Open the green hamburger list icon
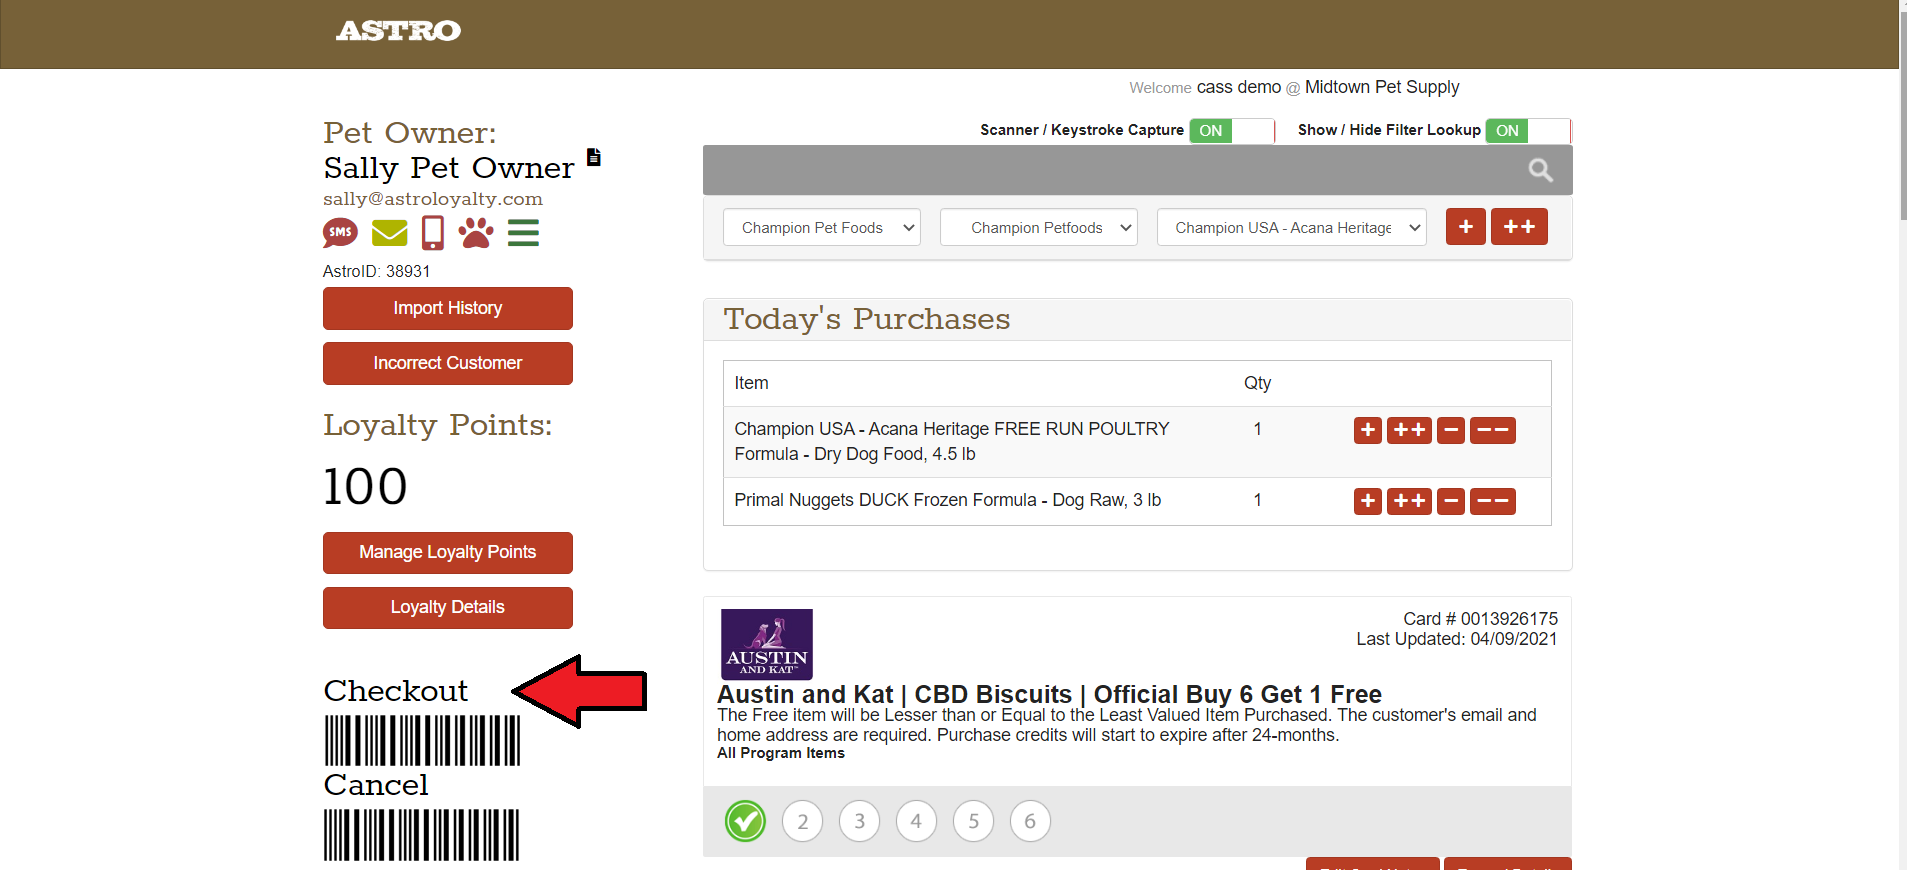 [523, 233]
